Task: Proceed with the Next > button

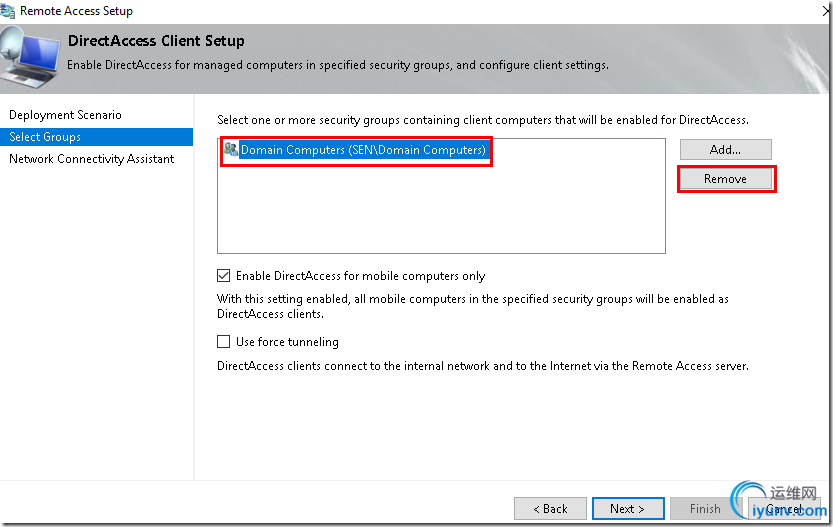Action: point(627,508)
